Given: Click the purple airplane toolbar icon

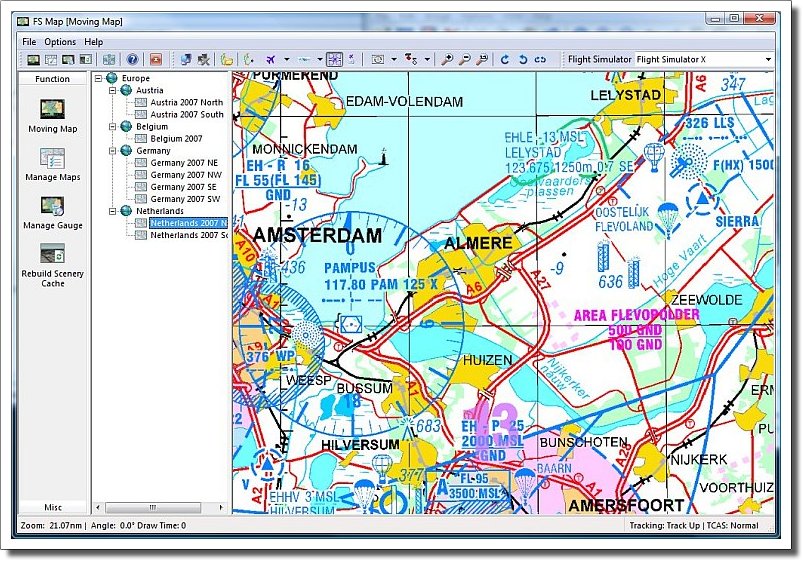Looking at the screenshot, I should click(x=271, y=60).
